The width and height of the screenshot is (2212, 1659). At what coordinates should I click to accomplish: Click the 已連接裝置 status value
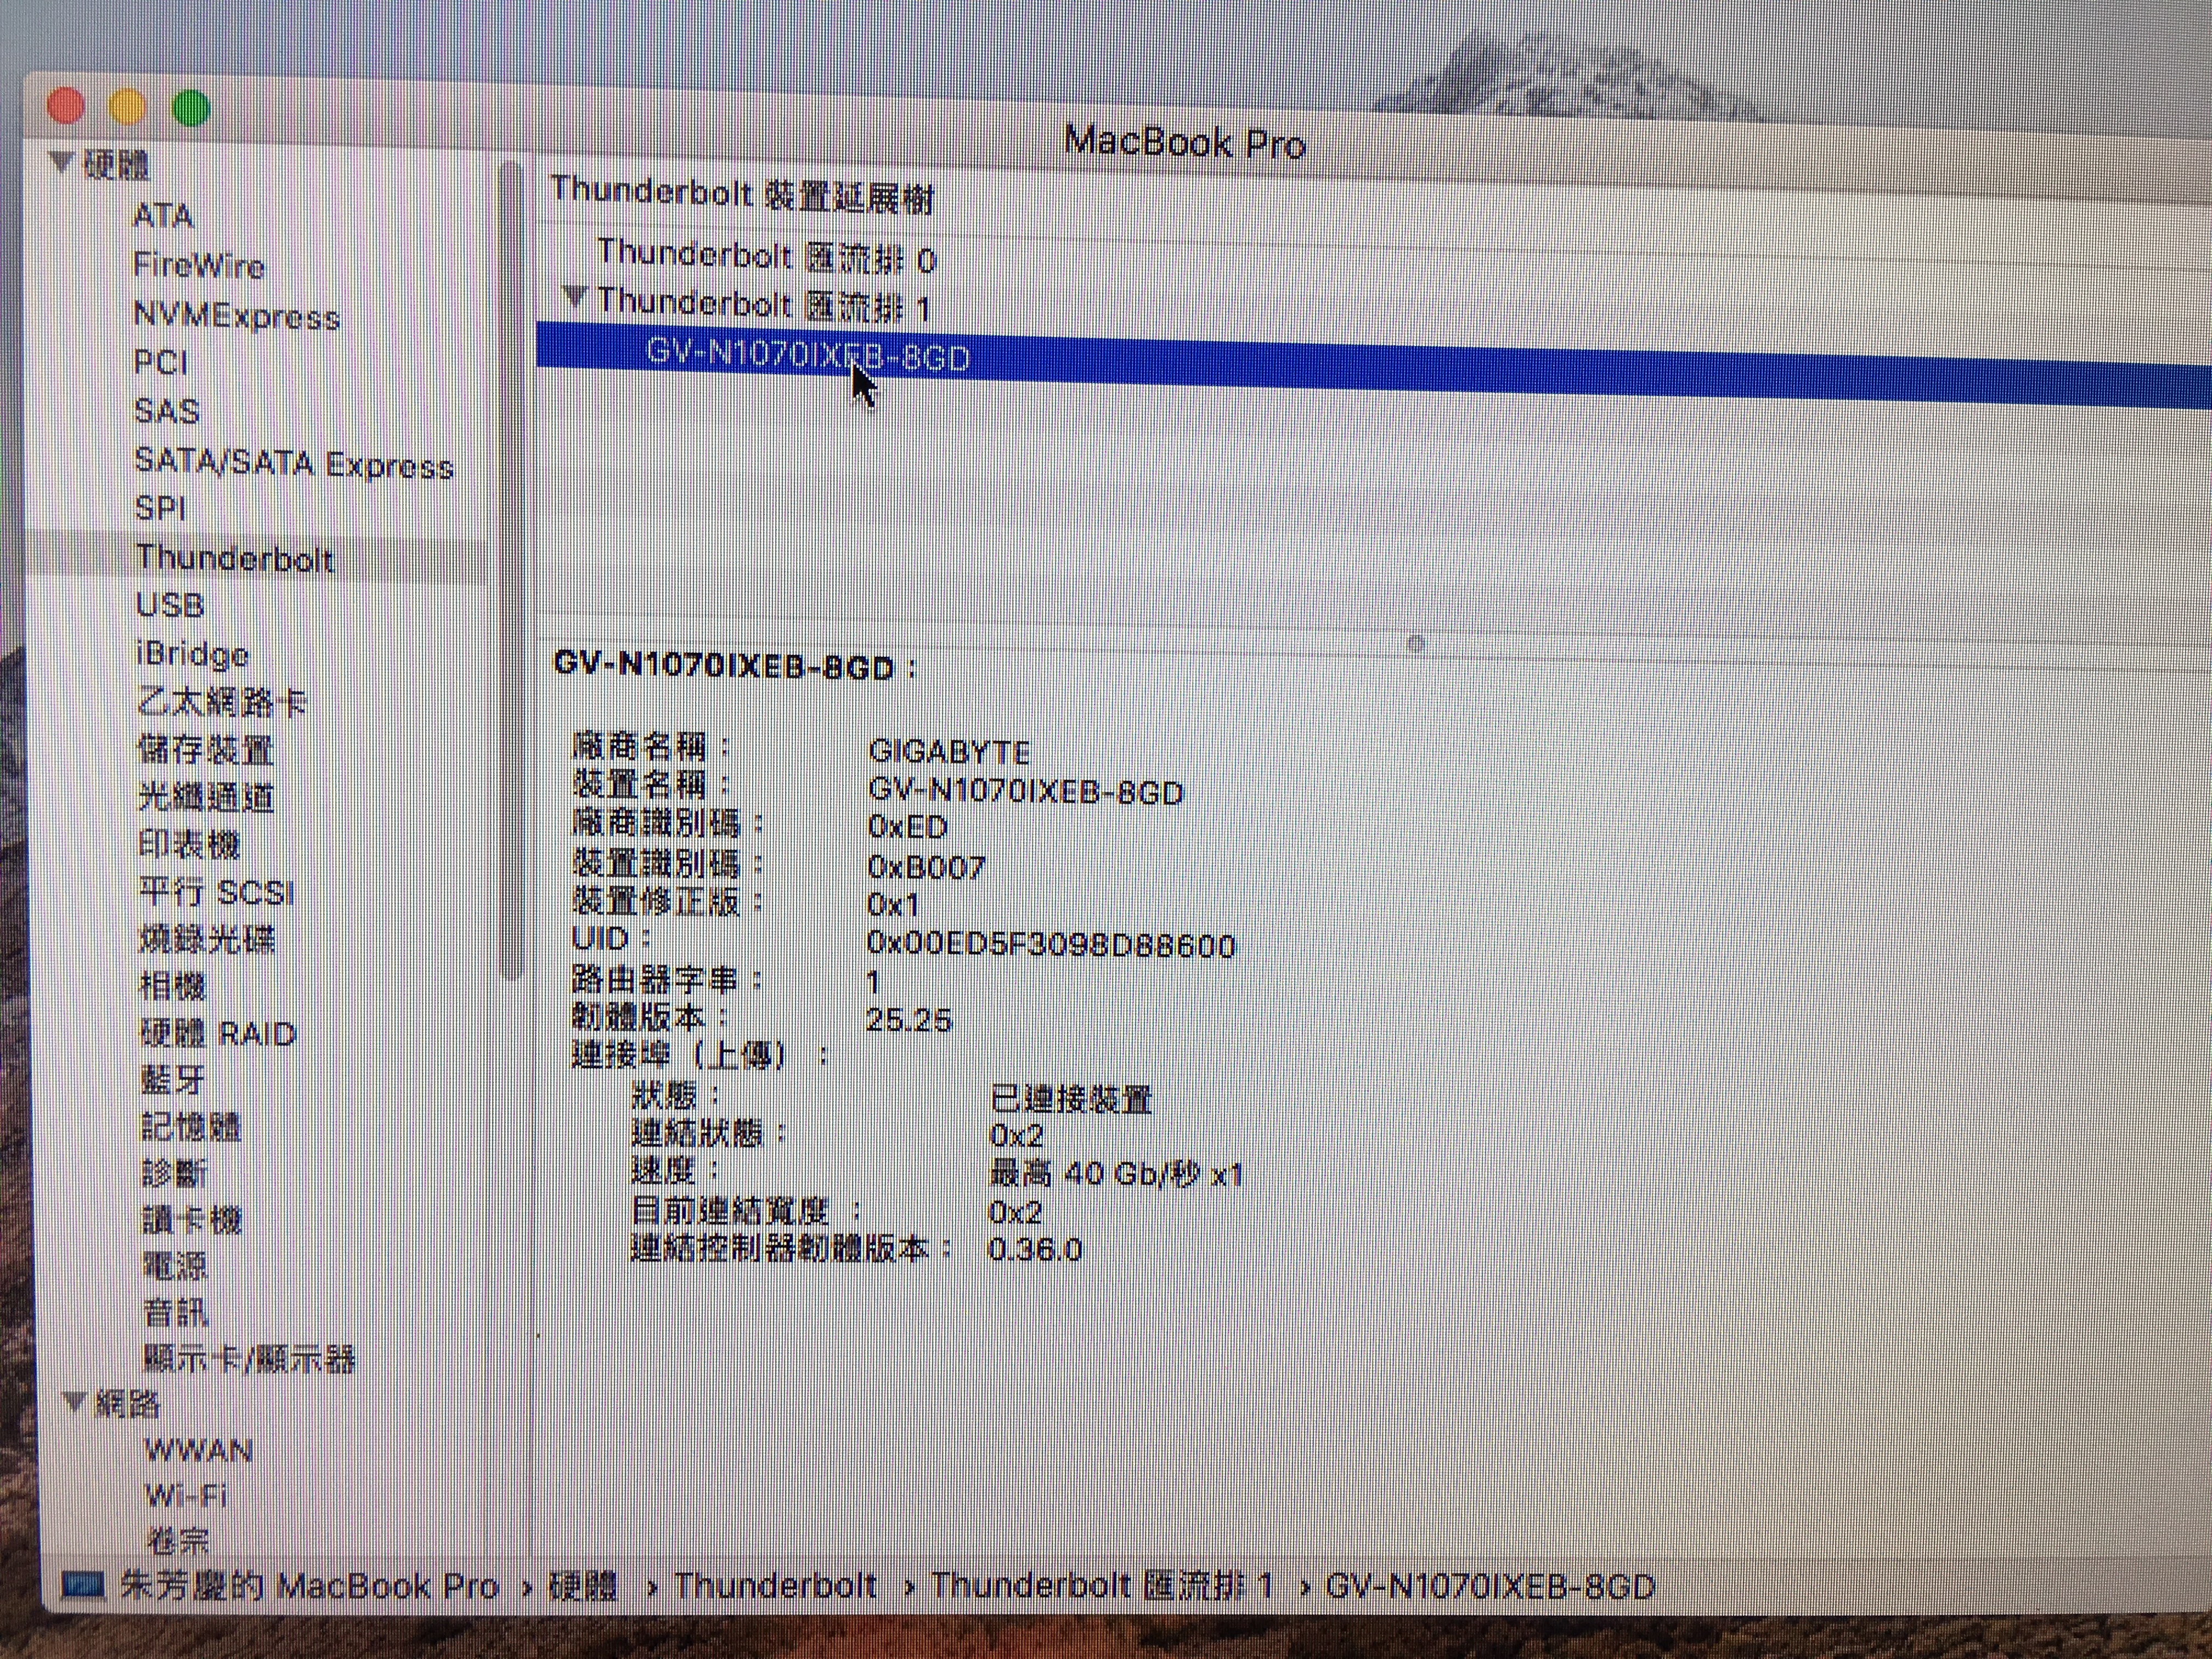(x=1071, y=1100)
